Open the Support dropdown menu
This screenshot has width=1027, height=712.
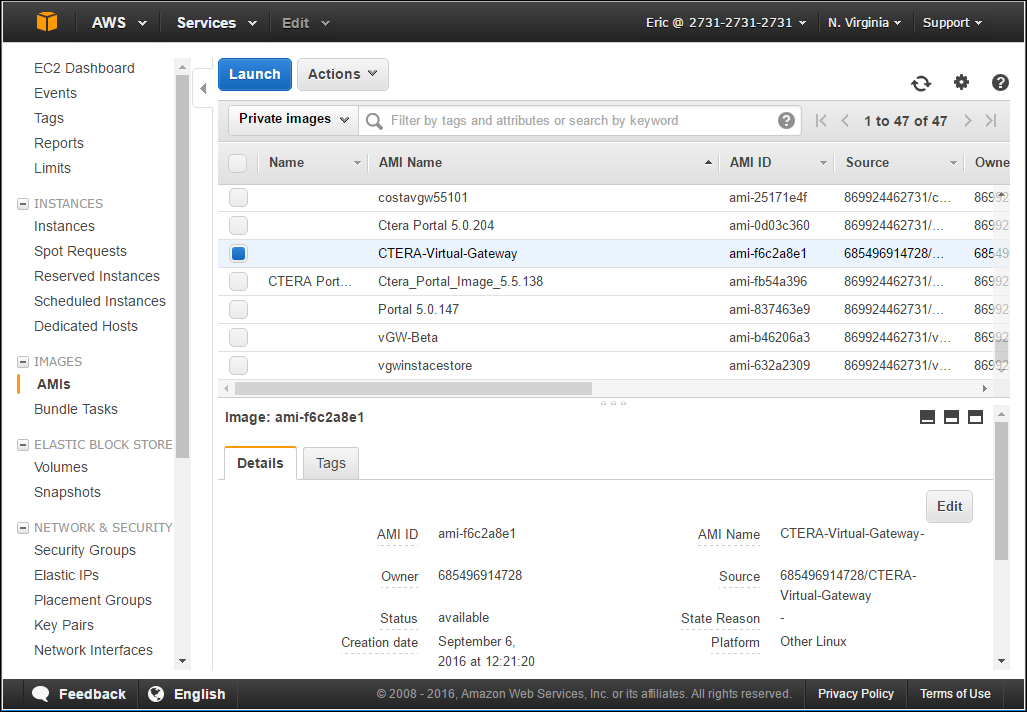point(952,22)
